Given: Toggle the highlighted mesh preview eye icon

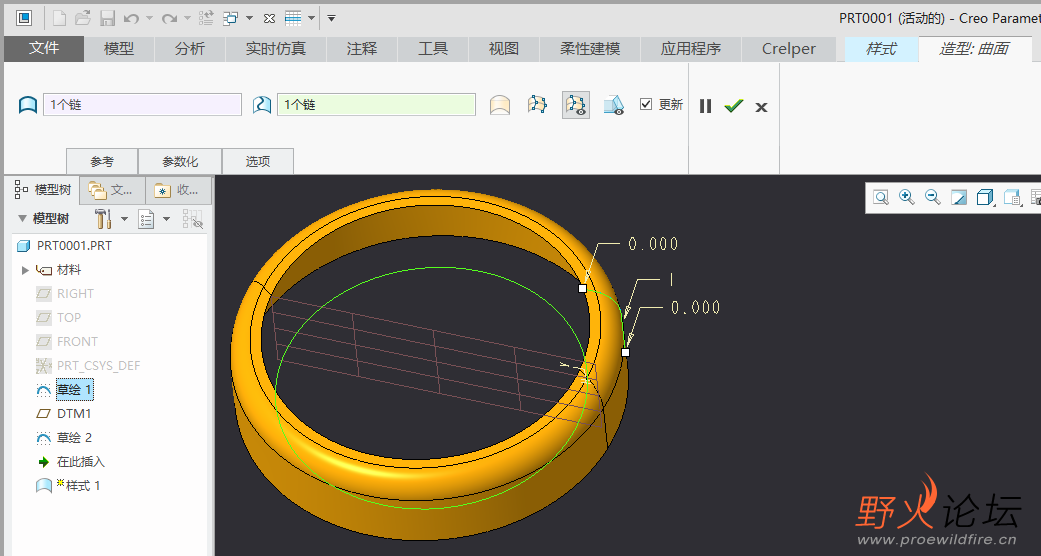Looking at the screenshot, I should (576, 105).
